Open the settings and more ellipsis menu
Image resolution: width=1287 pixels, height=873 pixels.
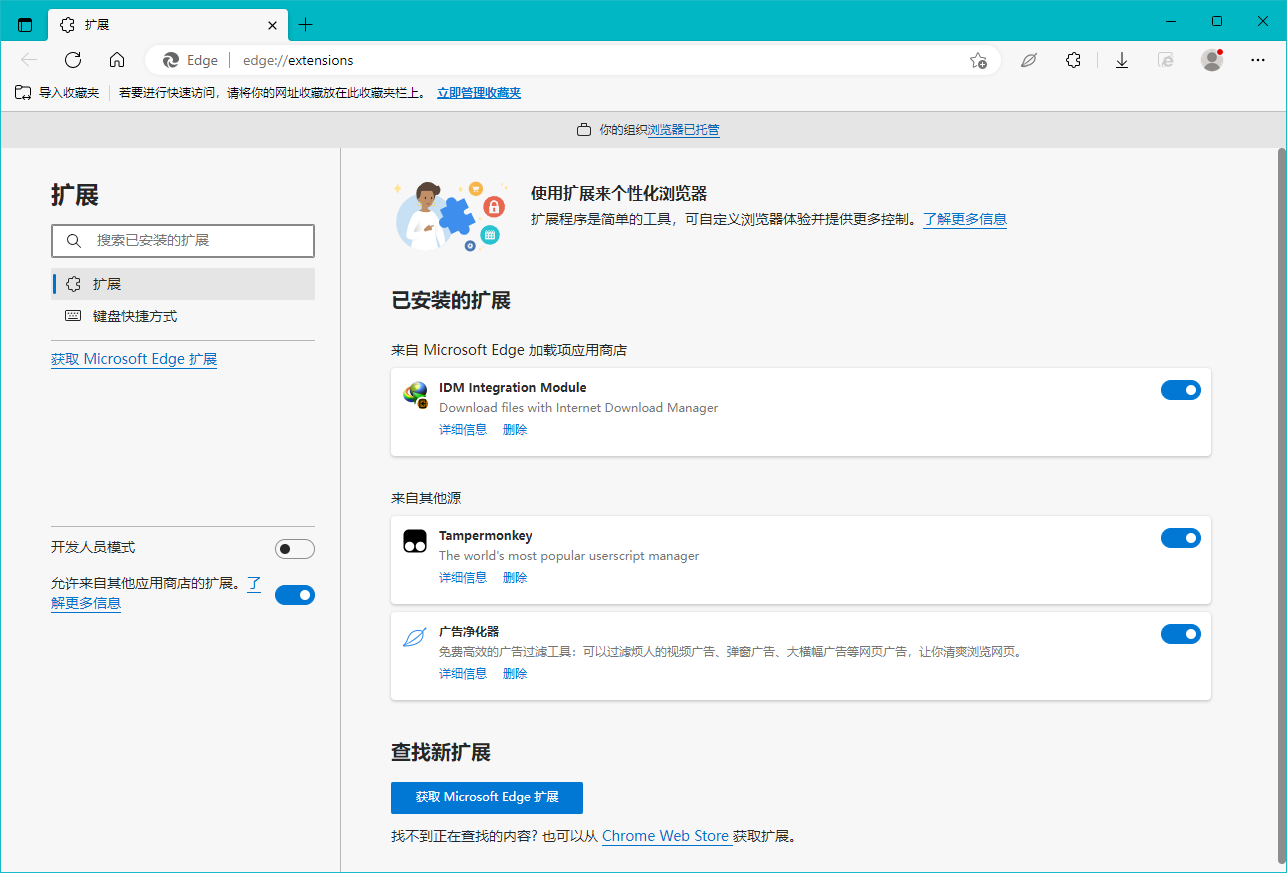(1258, 60)
